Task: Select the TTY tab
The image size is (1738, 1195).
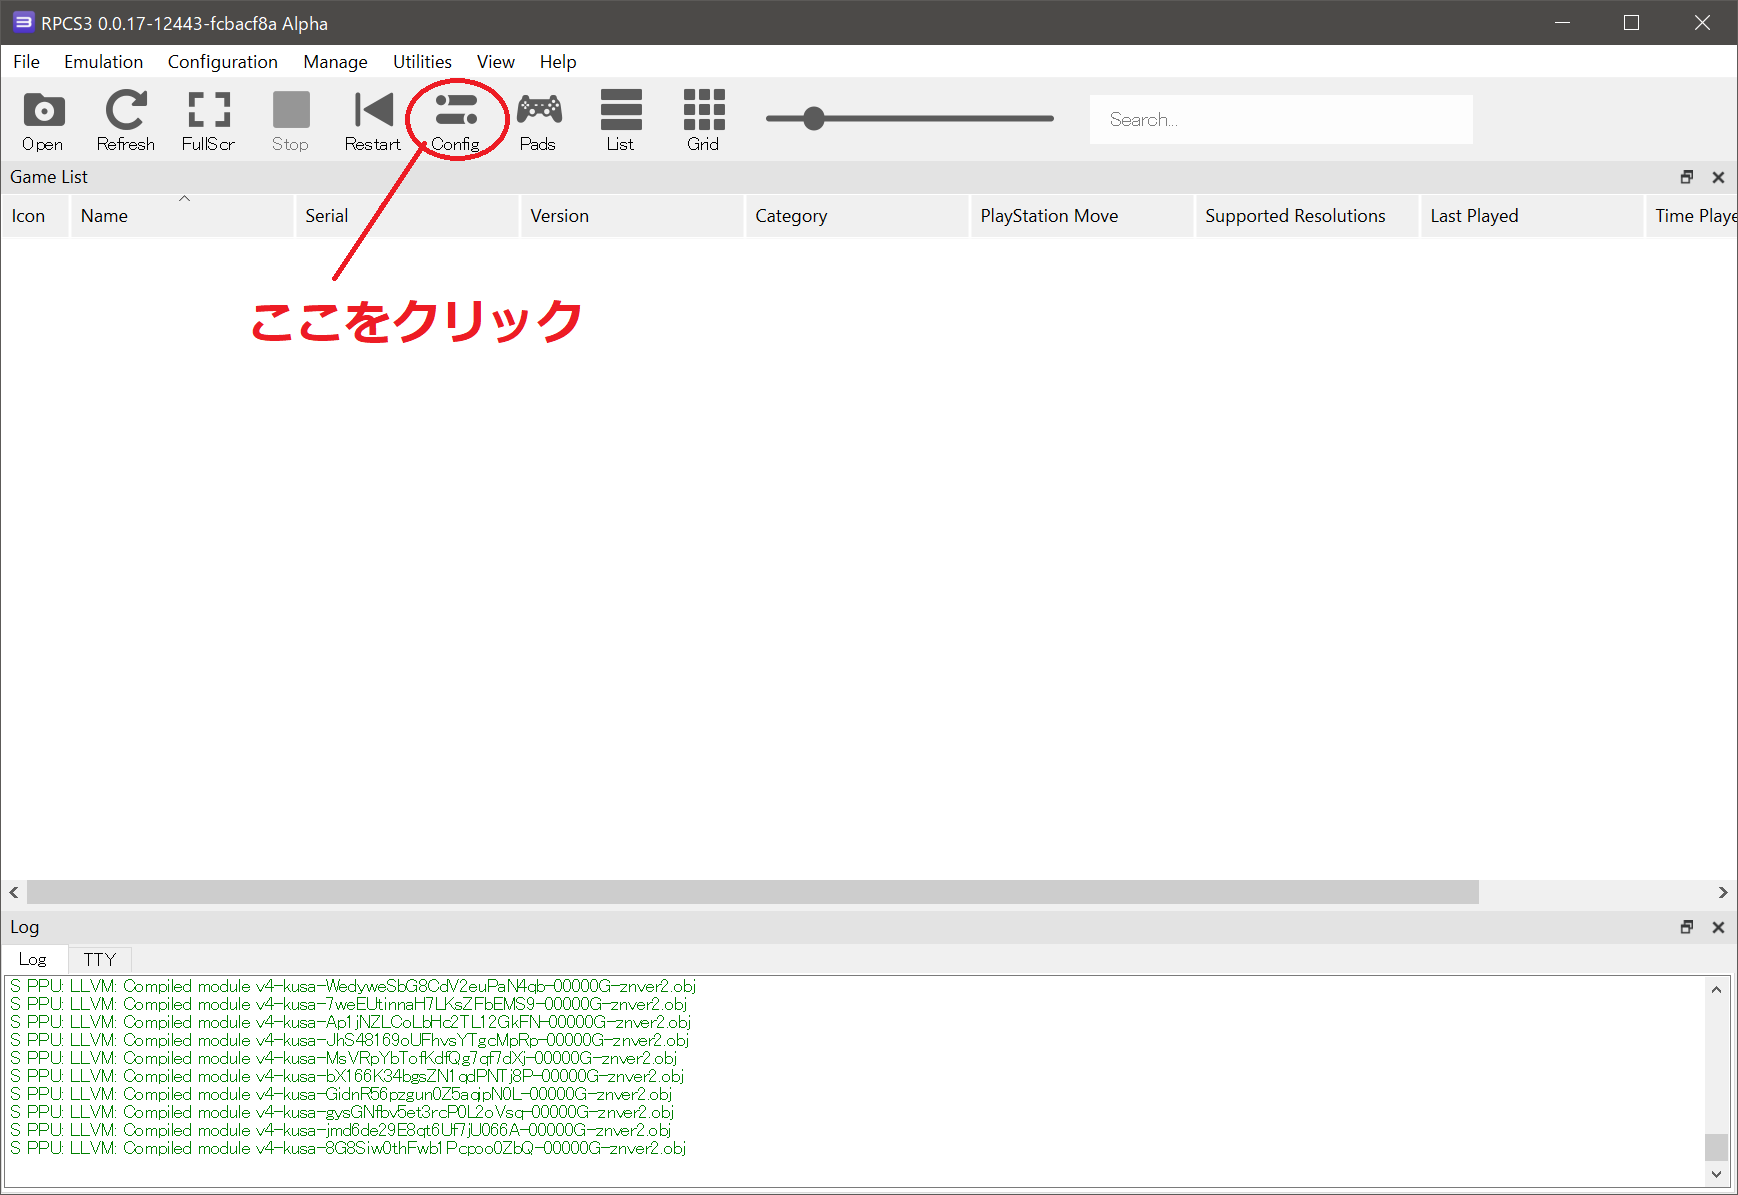Action: click(100, 959)
